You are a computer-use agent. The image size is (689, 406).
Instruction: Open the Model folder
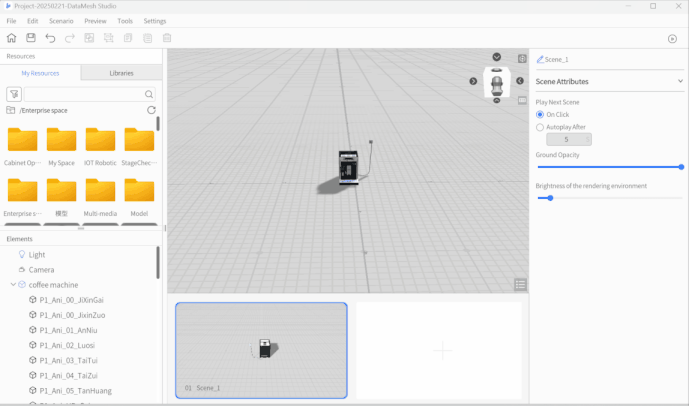click(139, 198)
